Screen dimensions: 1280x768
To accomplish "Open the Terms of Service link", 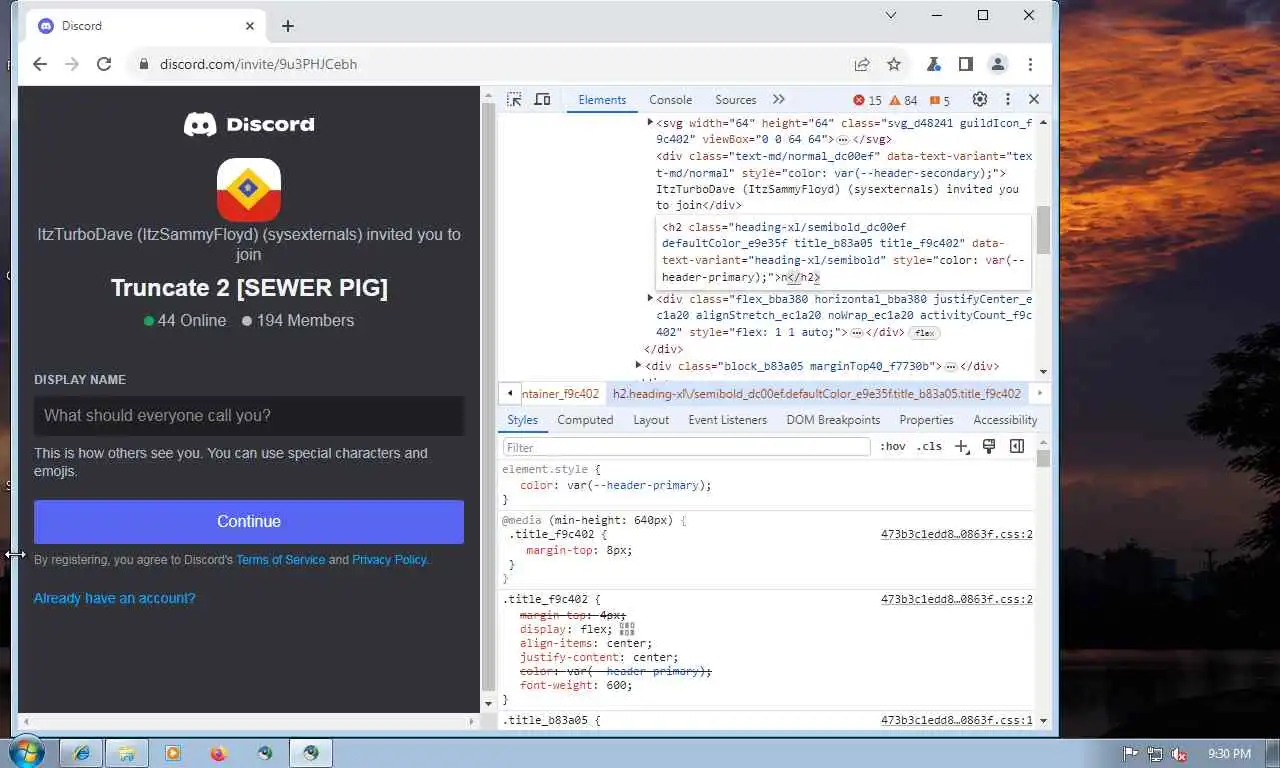I will pyautogui.click(x=280, y=560).
